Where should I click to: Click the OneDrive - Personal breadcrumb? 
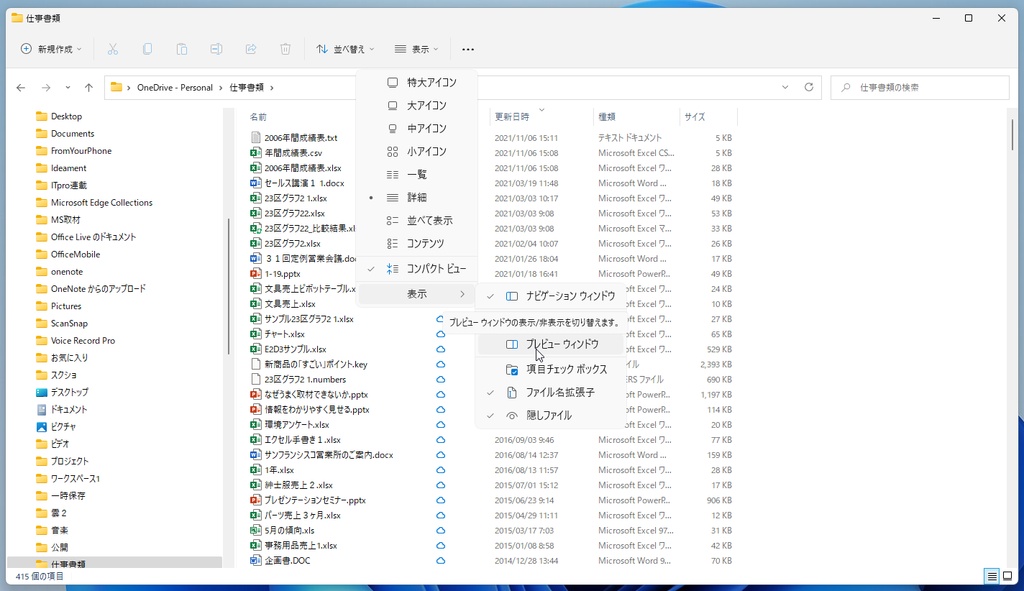[175, 88]
